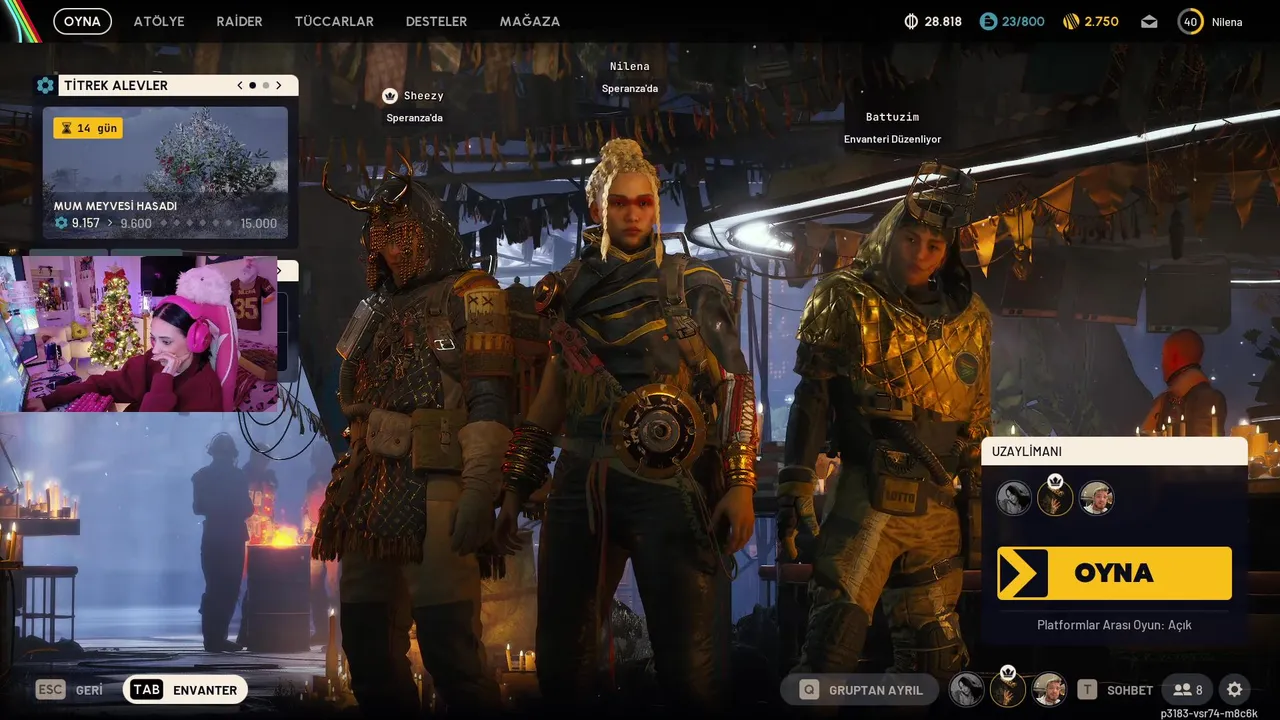Go to next event with right chevron
Screen dimensions: 1280x720
[279, 86]
